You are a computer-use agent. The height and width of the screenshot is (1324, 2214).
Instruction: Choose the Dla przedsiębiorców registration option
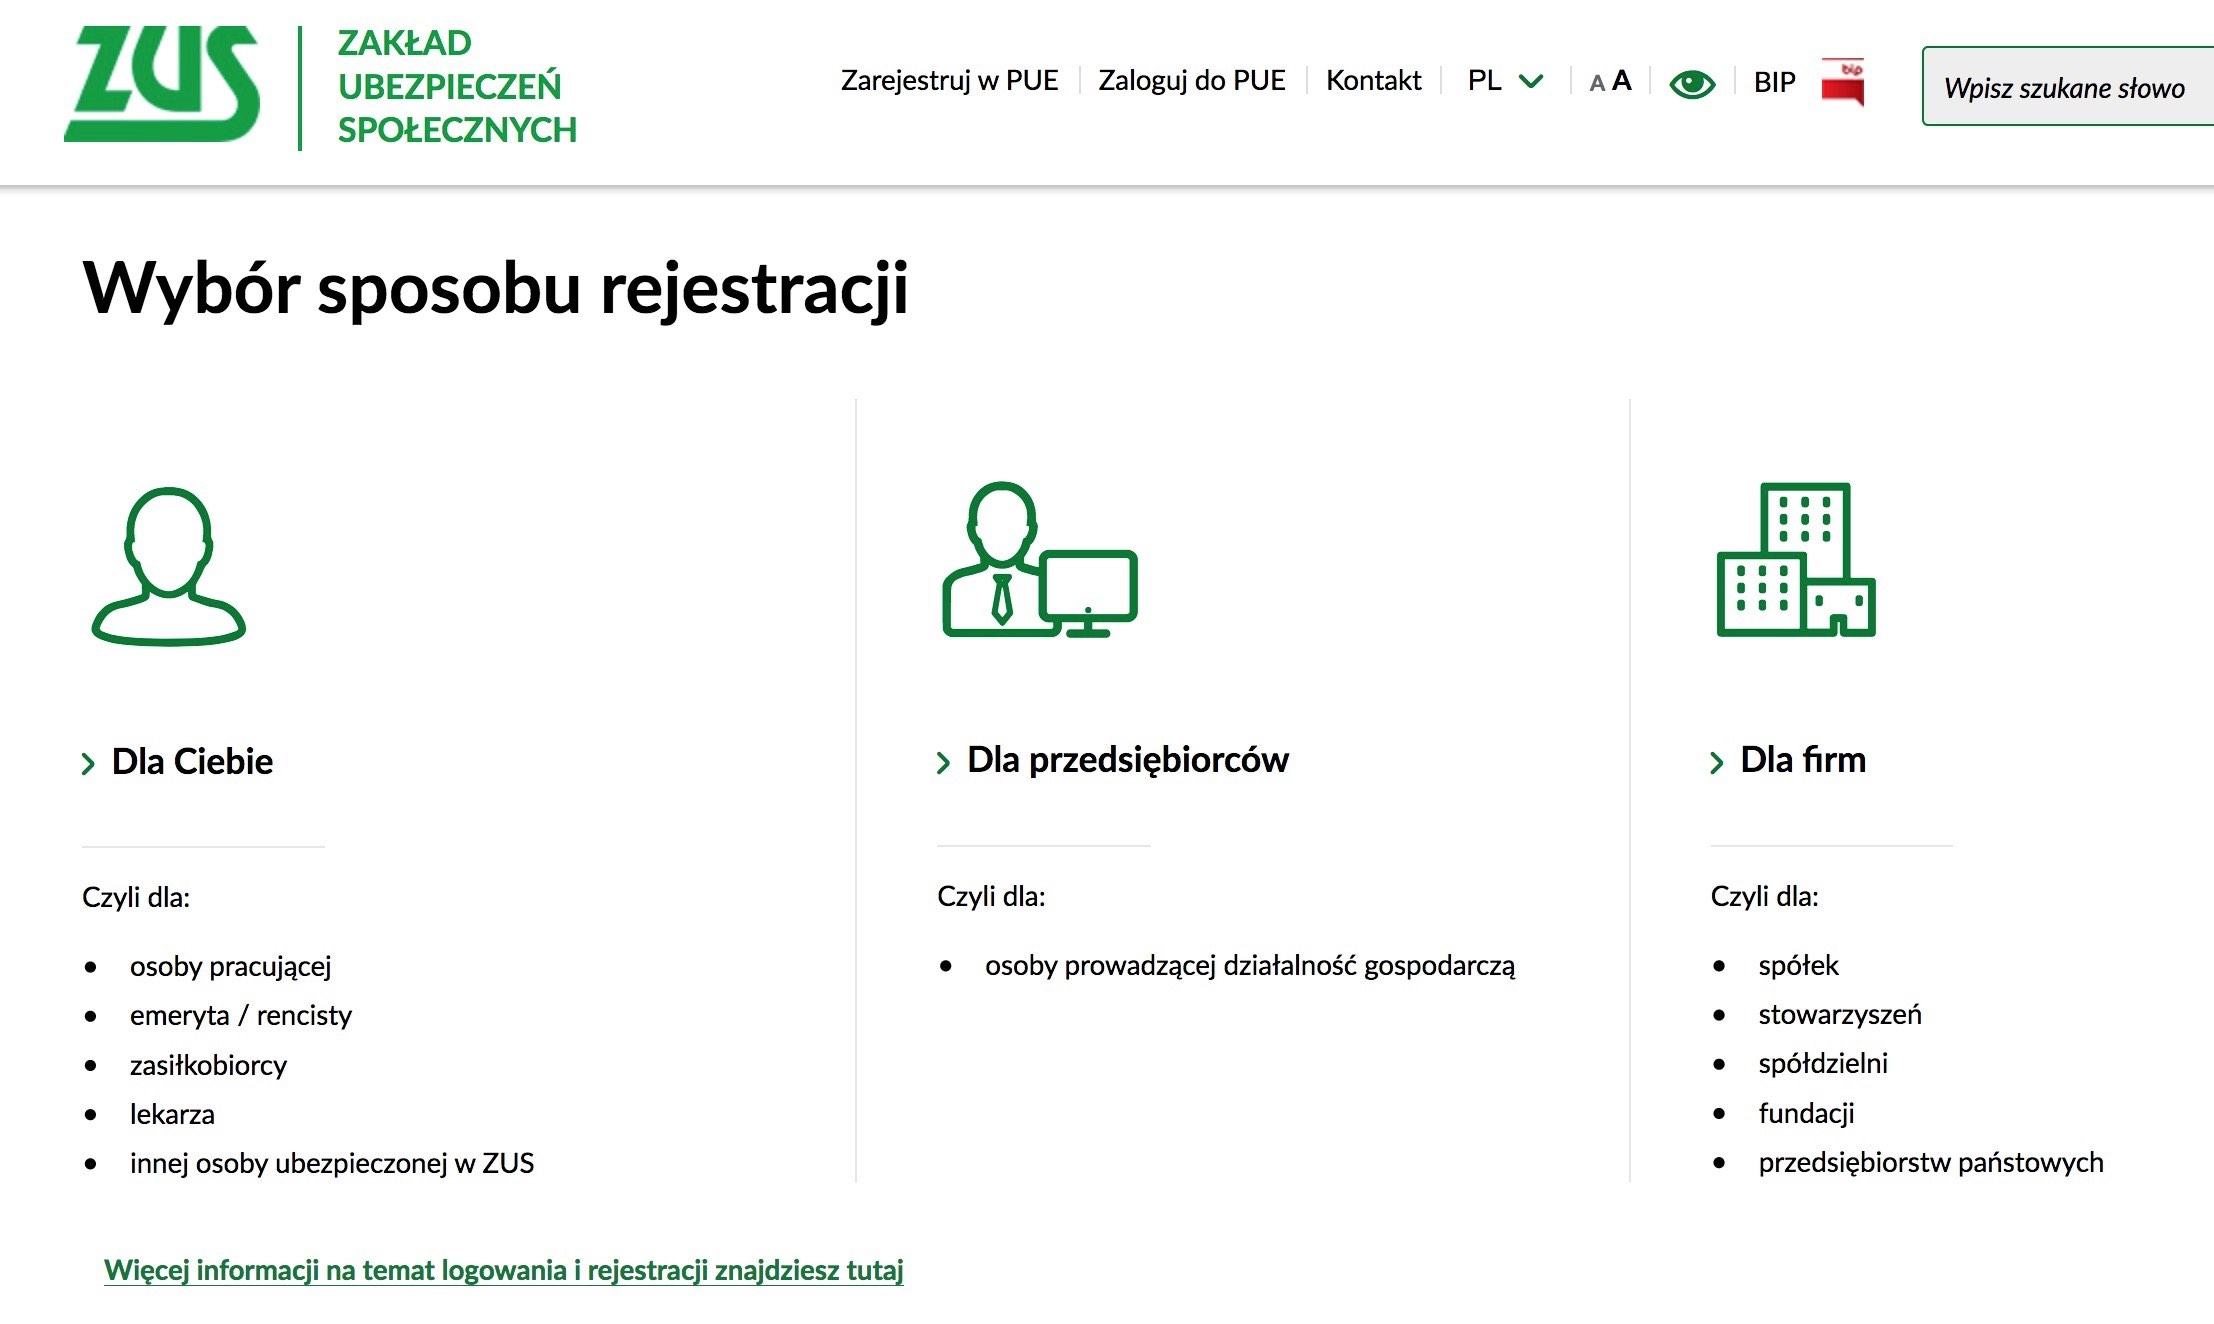[1128, 760]
